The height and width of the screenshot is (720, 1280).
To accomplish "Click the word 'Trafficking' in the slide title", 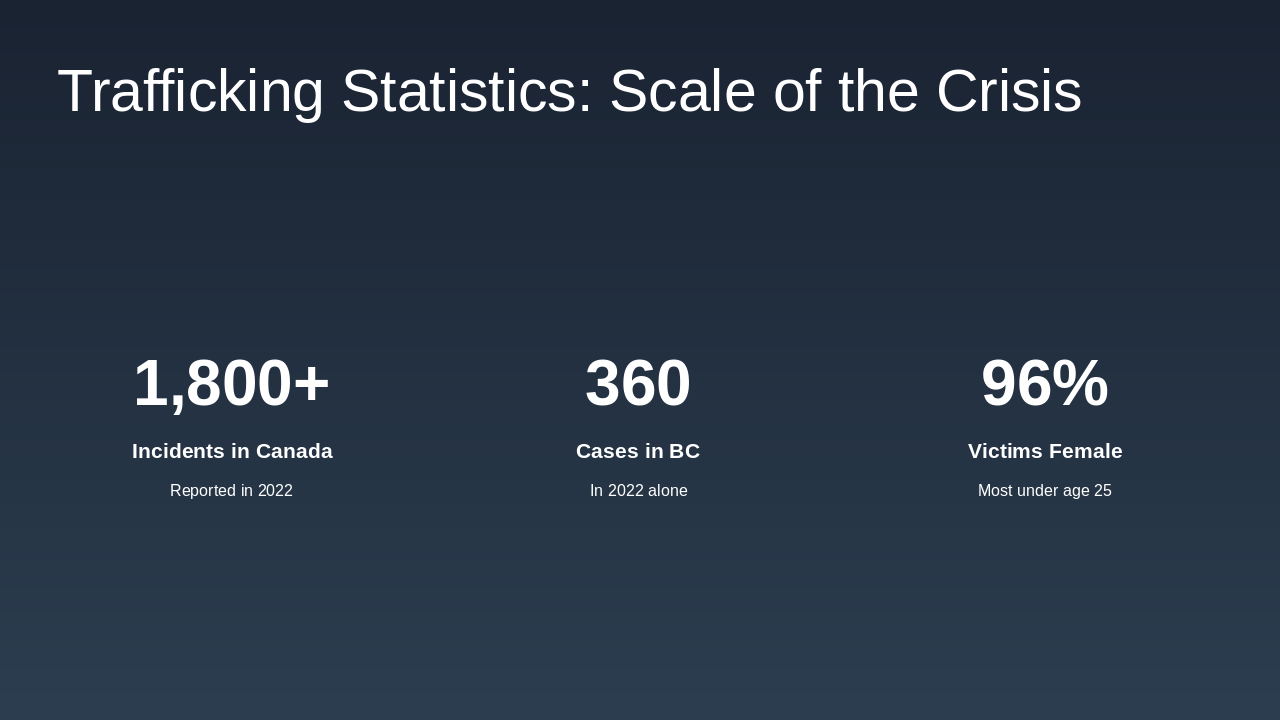I will click(190, 91).
